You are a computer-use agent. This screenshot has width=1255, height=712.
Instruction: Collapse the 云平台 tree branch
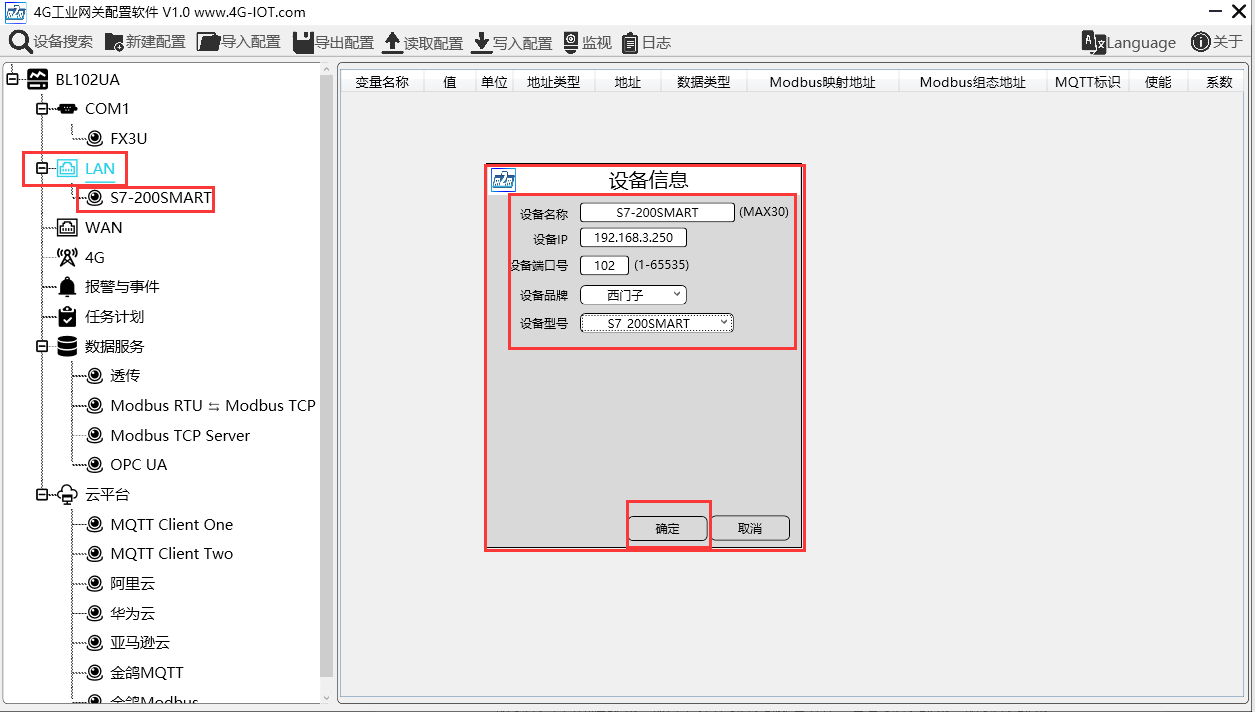click(x=42, y=495)
